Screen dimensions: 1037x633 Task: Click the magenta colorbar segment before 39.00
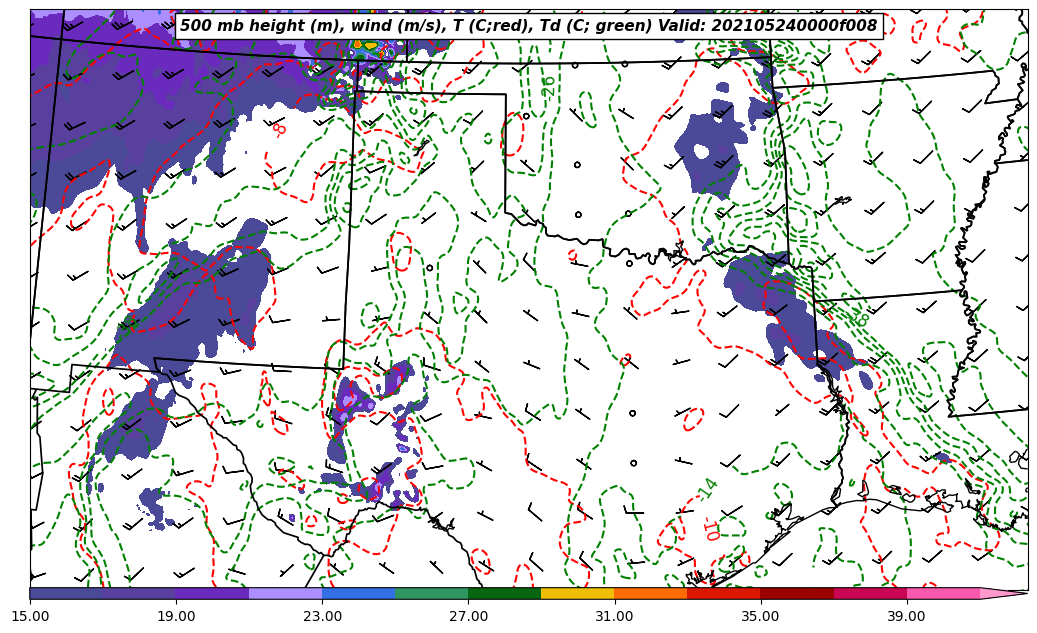click(x=869, y=593)
